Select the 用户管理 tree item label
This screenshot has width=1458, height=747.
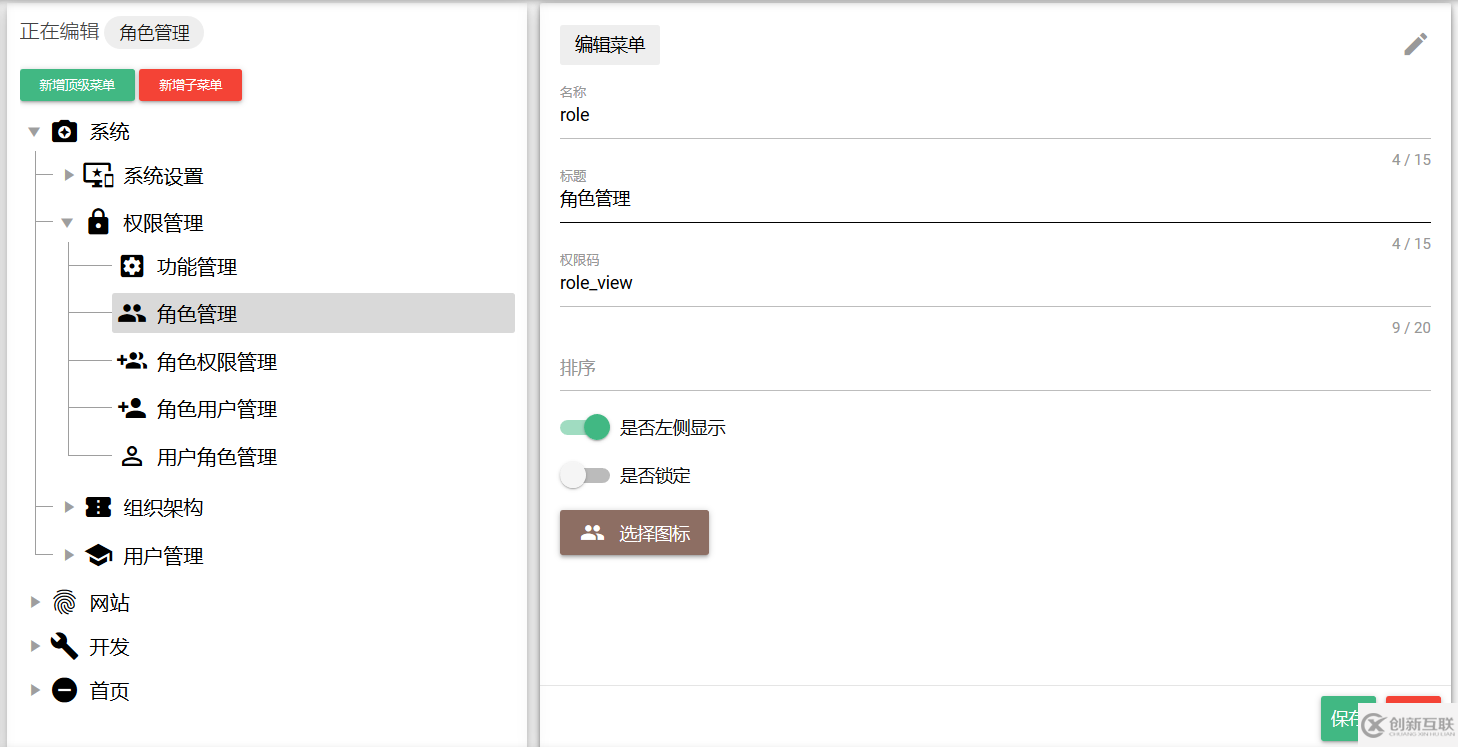[x=163, y=555]
